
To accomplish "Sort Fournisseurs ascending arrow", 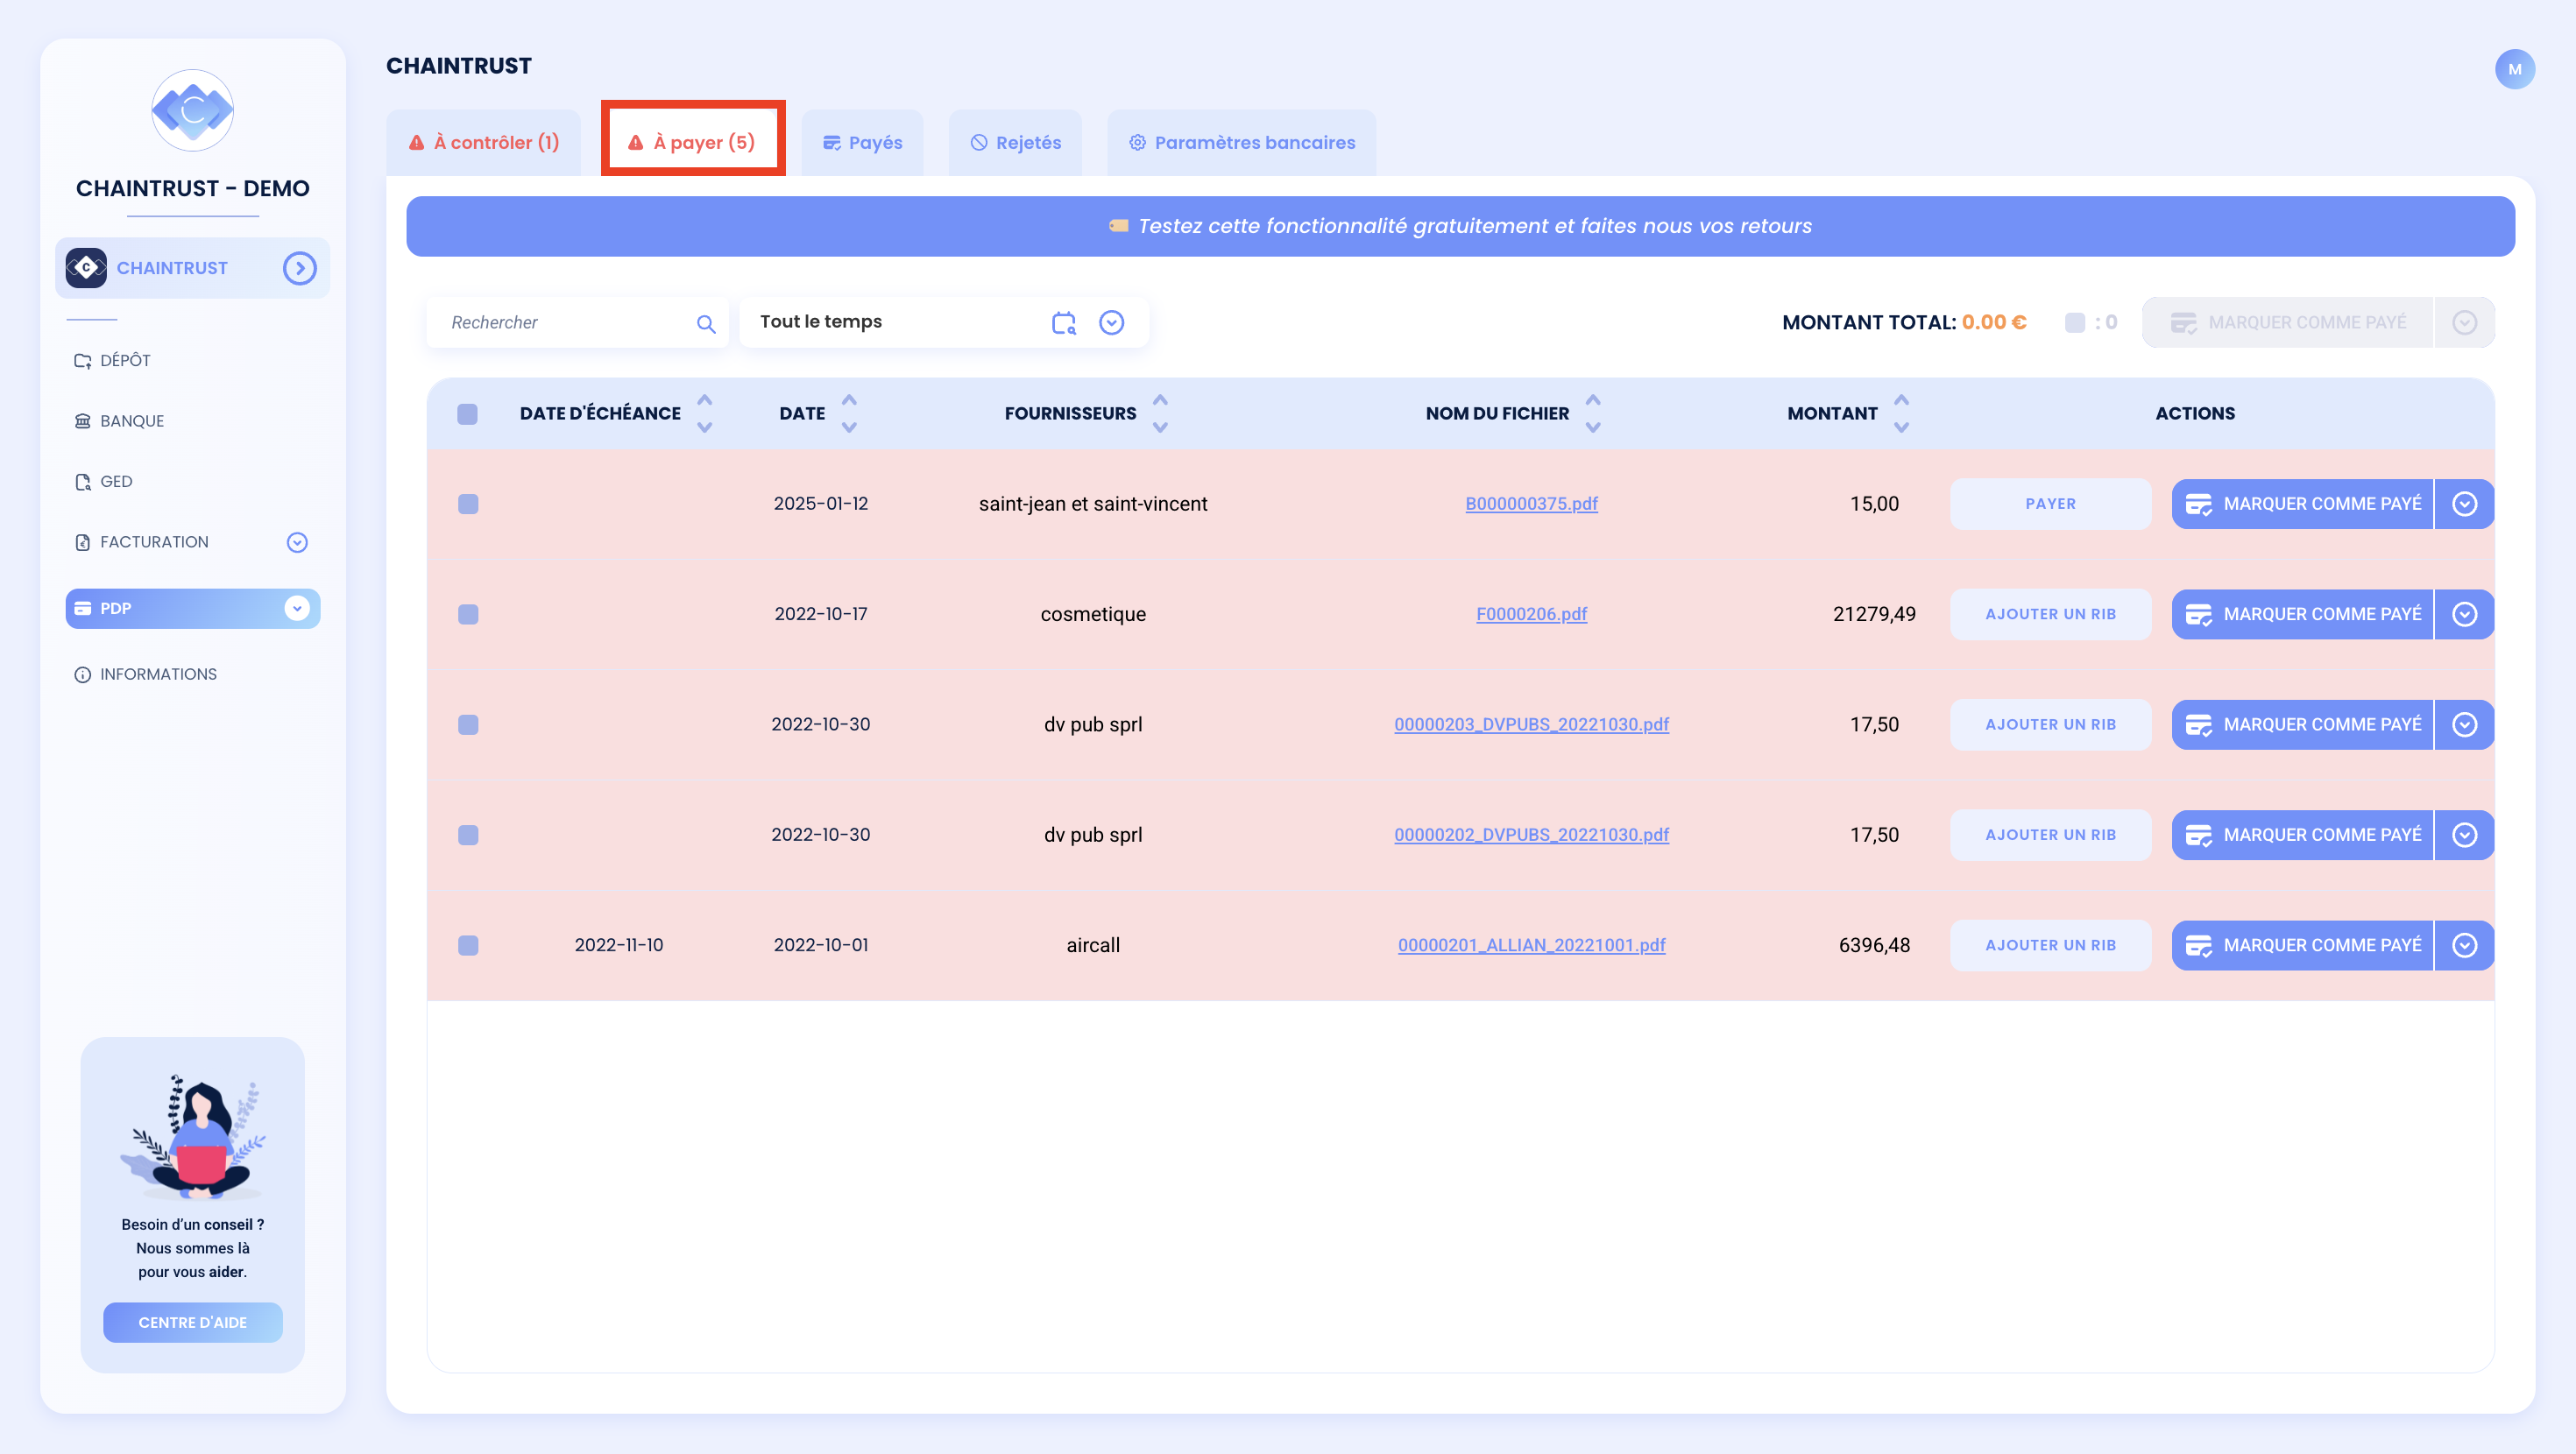I will (1160, 400).
